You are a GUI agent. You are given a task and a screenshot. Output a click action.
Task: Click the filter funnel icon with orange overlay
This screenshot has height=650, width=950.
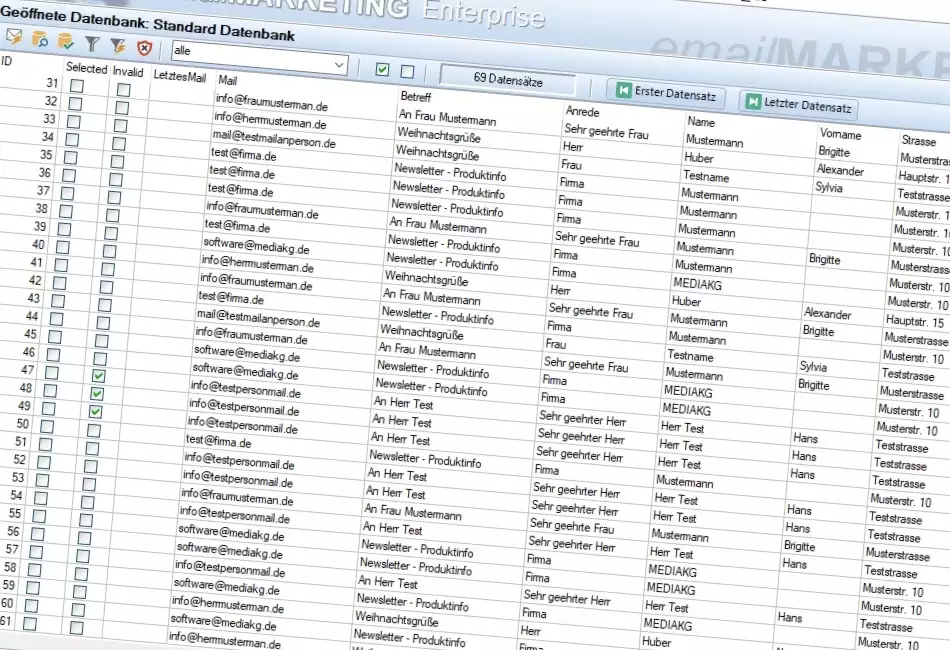click(x=118, y=45)
